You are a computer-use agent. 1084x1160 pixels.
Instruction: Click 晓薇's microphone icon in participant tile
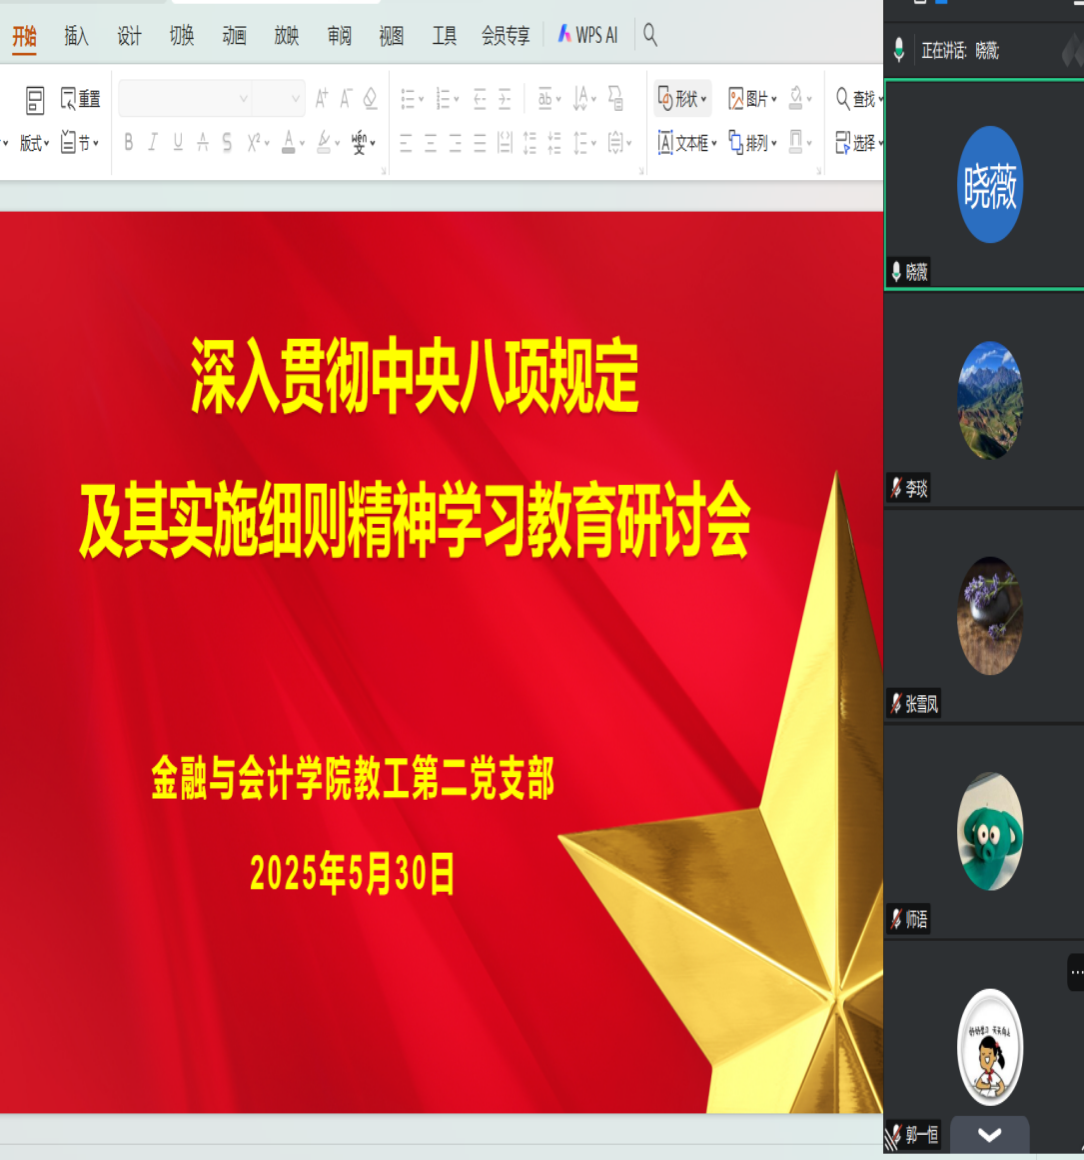pyautogui.click(x=897, y=271)
